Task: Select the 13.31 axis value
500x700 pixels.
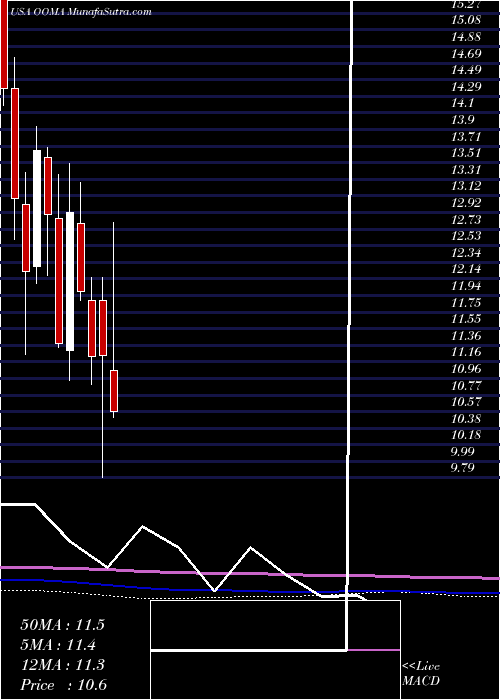Action: pos(466,170)
